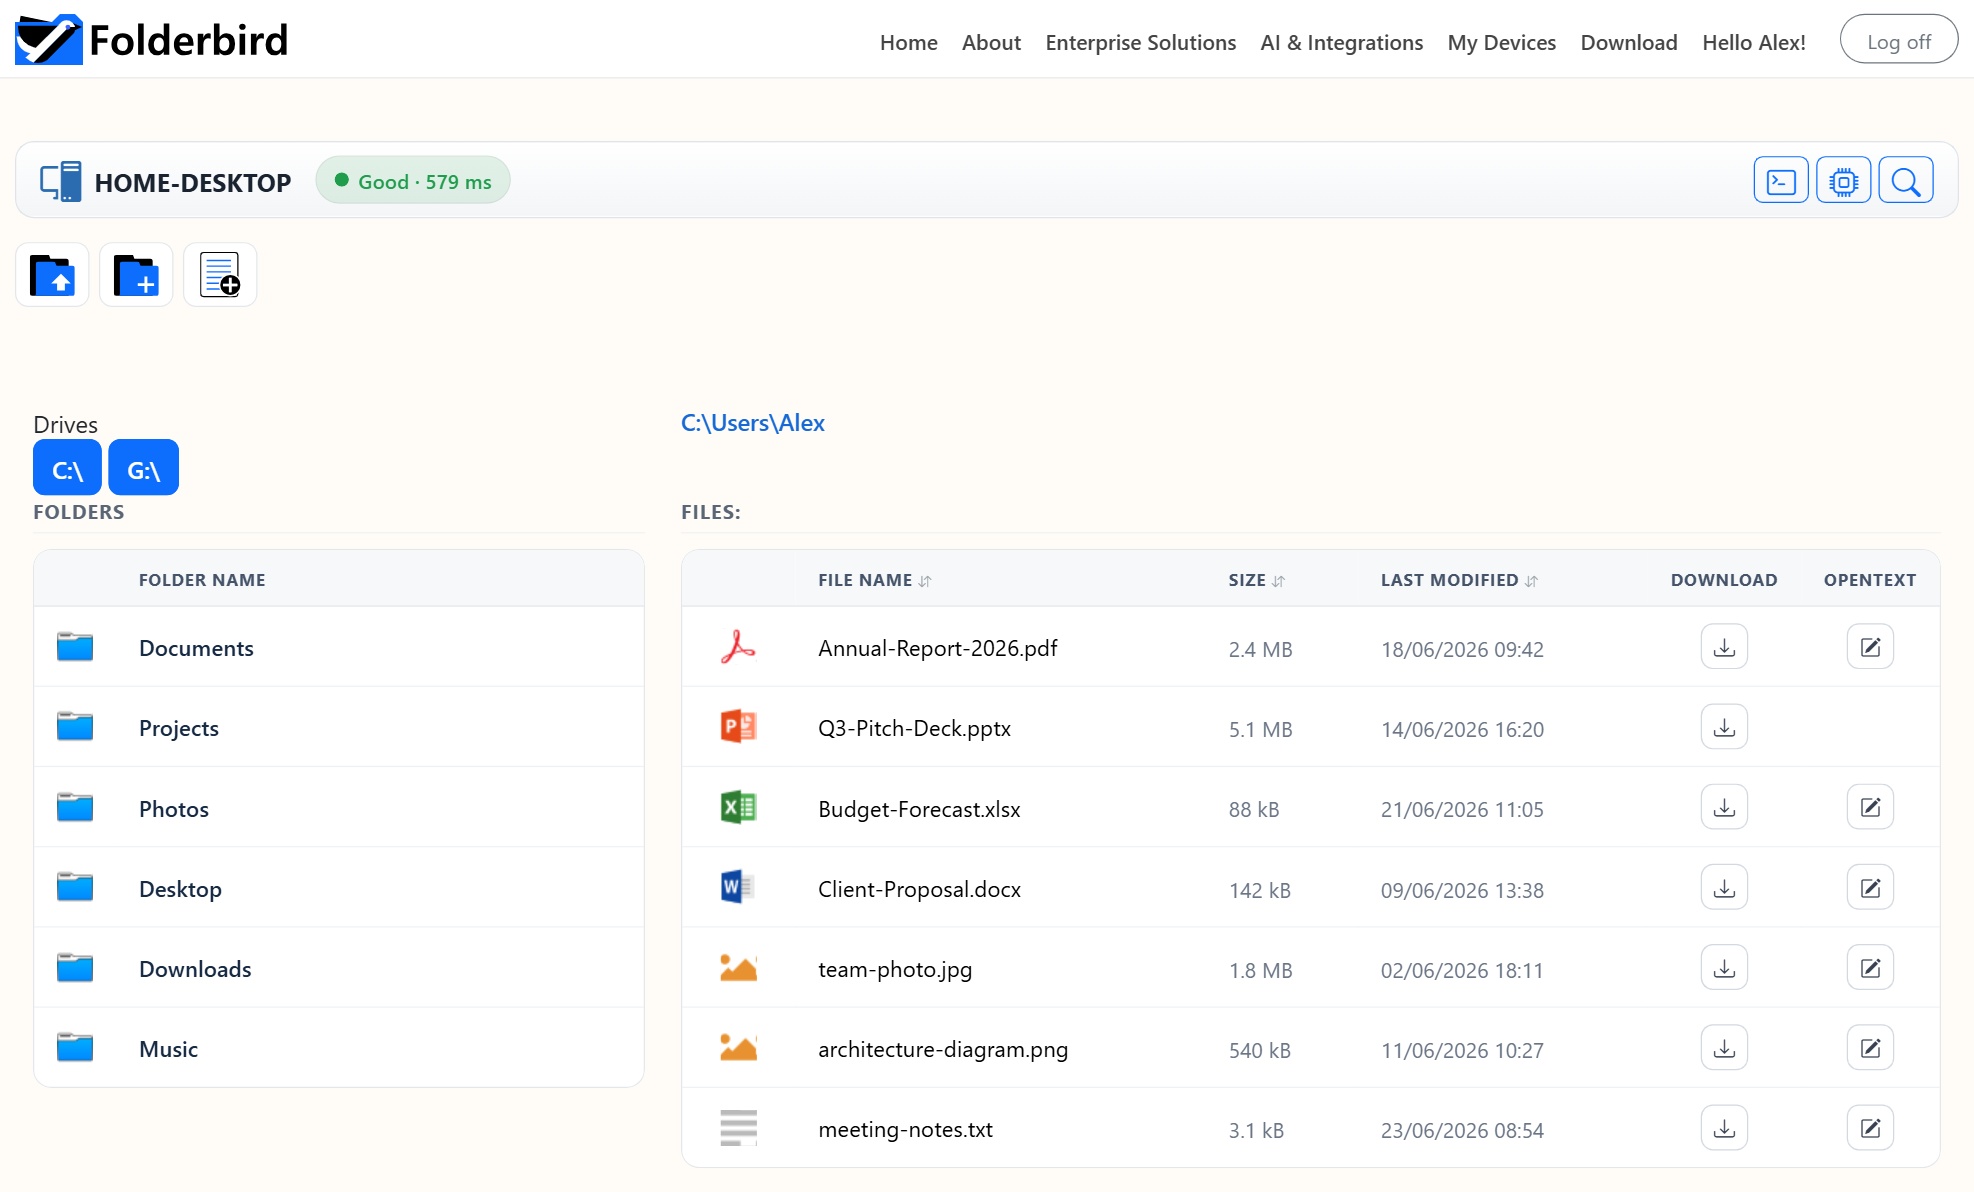1974x1192 pixels.
Task: Click the text file icon for meeting-notes.txt
Action: [x=738, y=1128]
